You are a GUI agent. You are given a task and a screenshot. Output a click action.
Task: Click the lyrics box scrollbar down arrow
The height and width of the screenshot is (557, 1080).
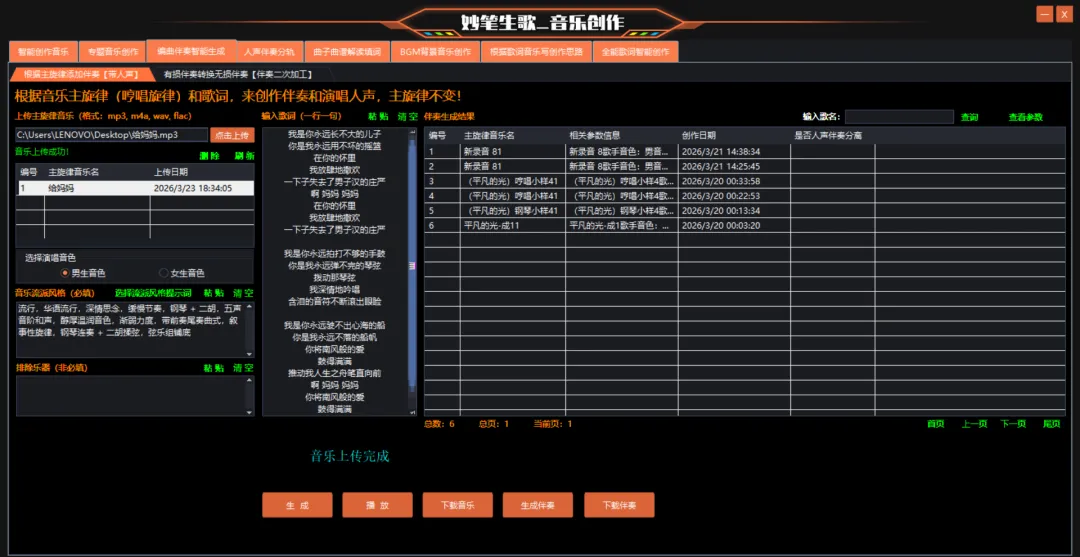[413, 412]
